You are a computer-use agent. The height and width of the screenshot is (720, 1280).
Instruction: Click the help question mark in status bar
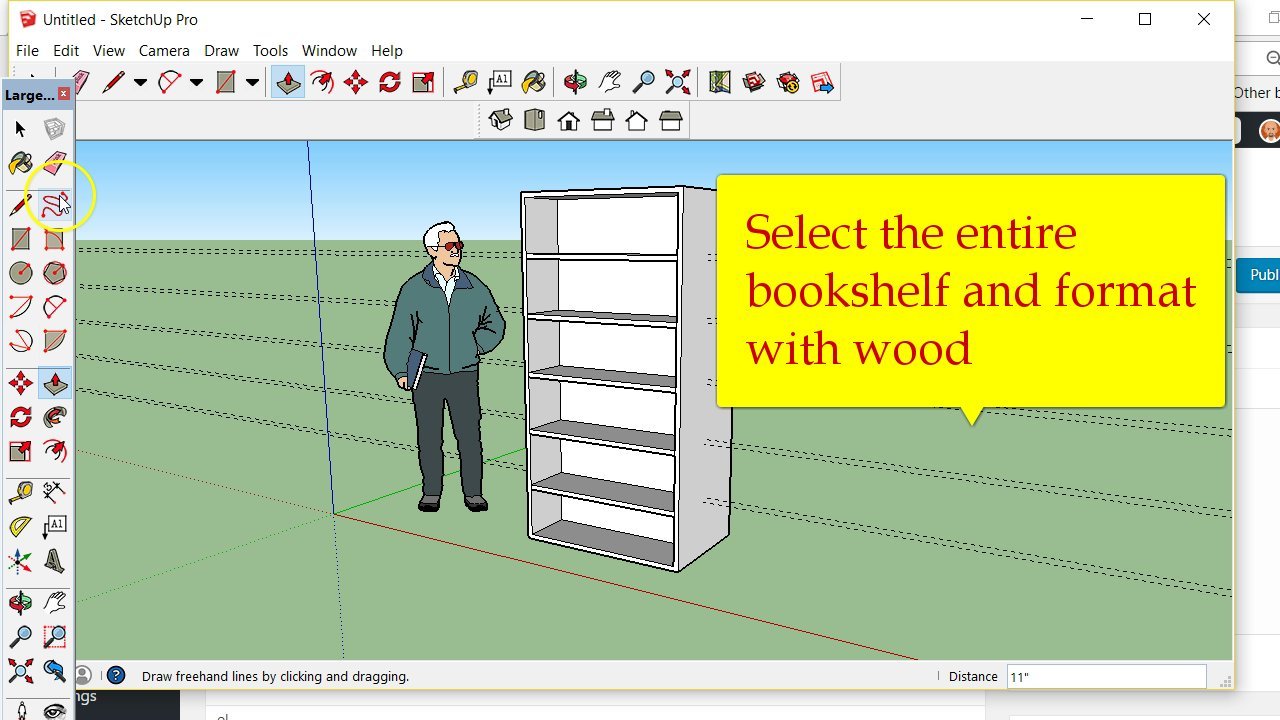pyautogui.click(x=116, y=676)
